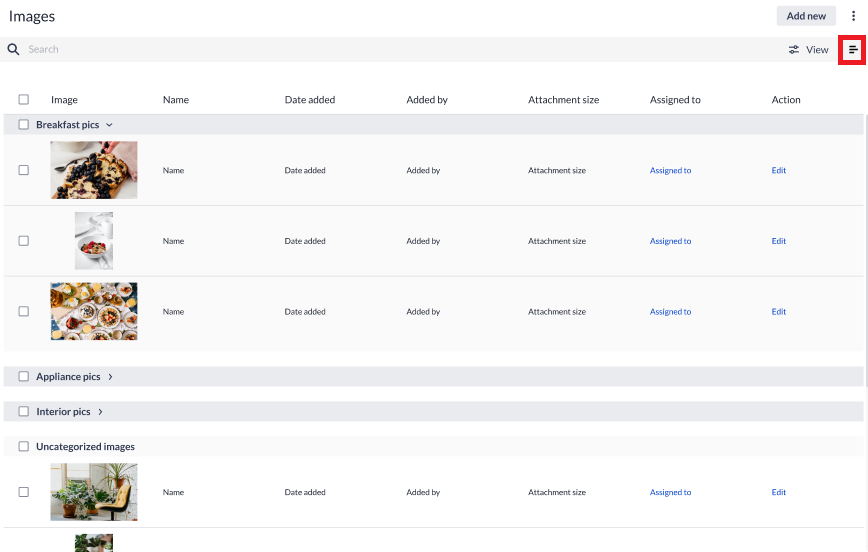The image size is (868, 552).
Task: Sort by the Date added column header
Action: pyautogui.click(x=310, y=100)
